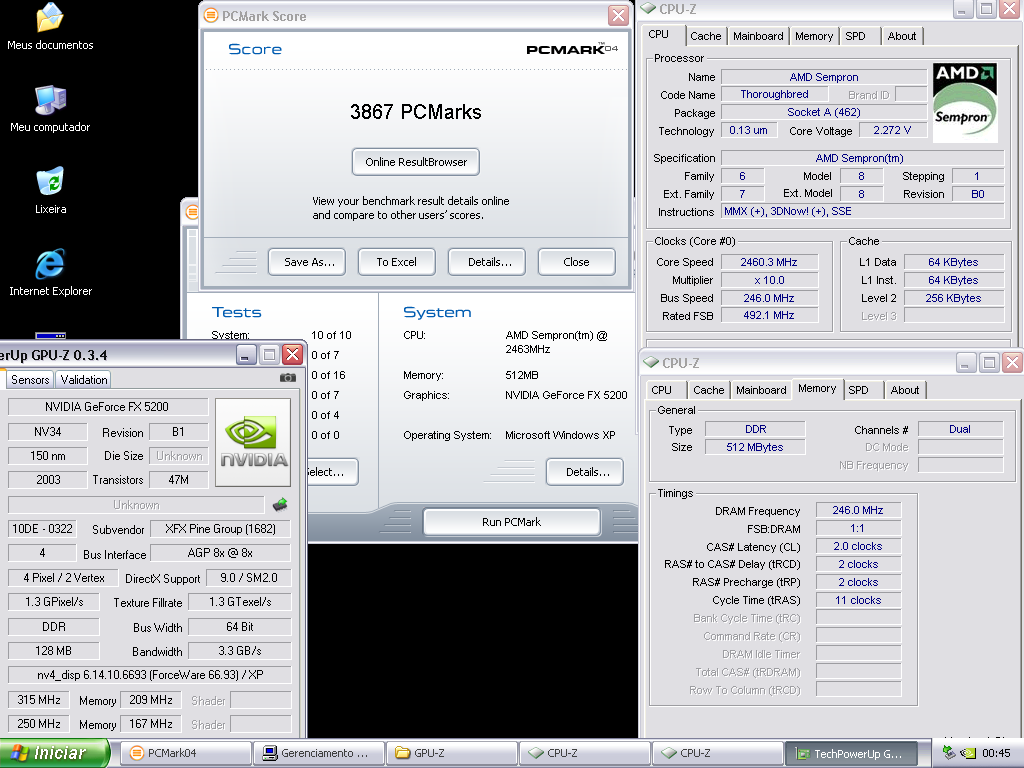Screen dimensions: 1024x768
Task: Click Core Speed value 2460.3 MHz
Action: click(769, 262)
